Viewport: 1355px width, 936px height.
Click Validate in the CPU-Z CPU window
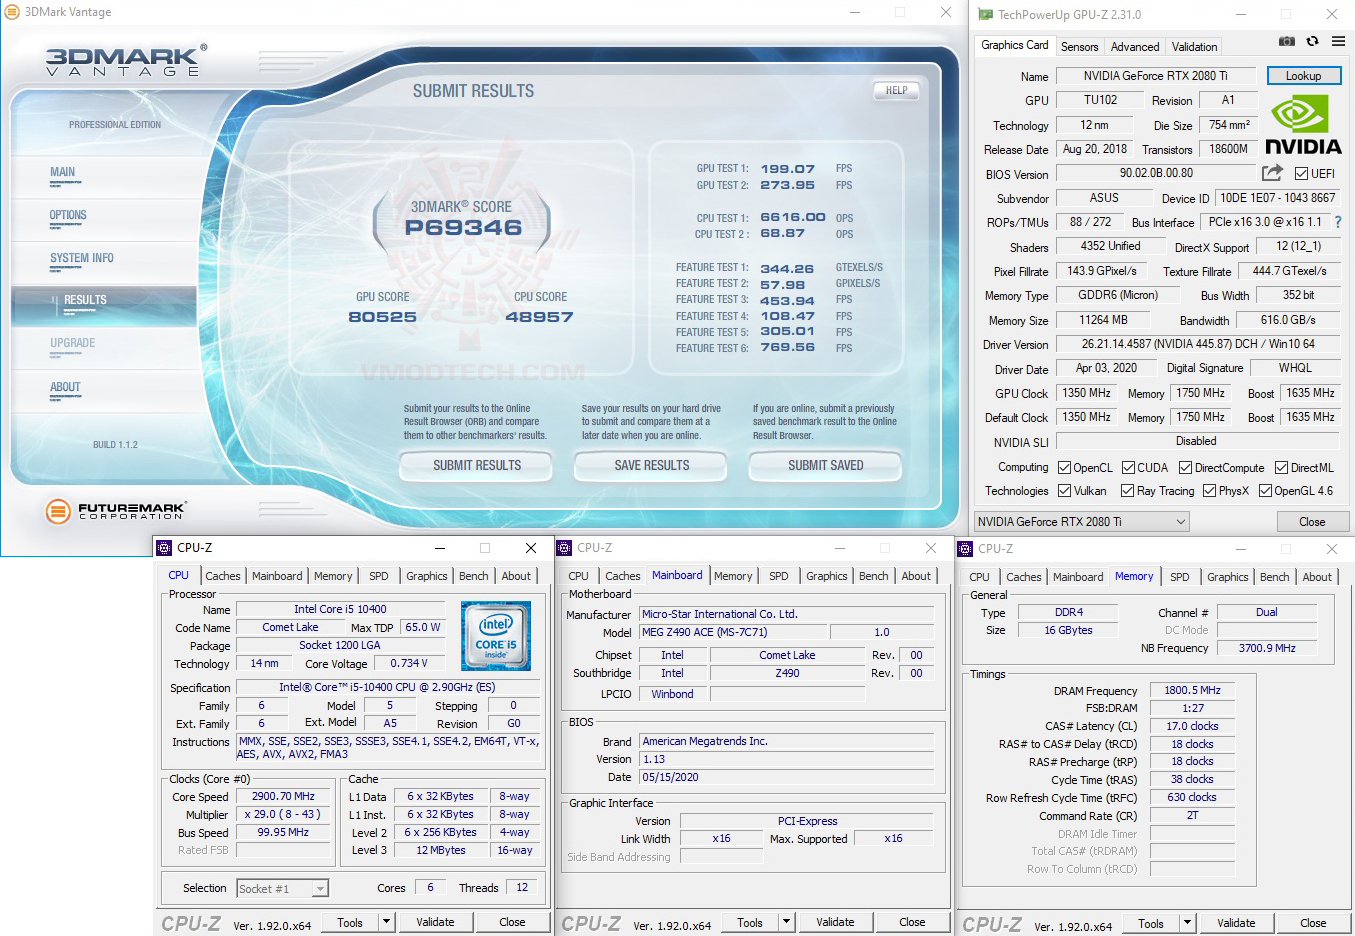tap(435, 922)
